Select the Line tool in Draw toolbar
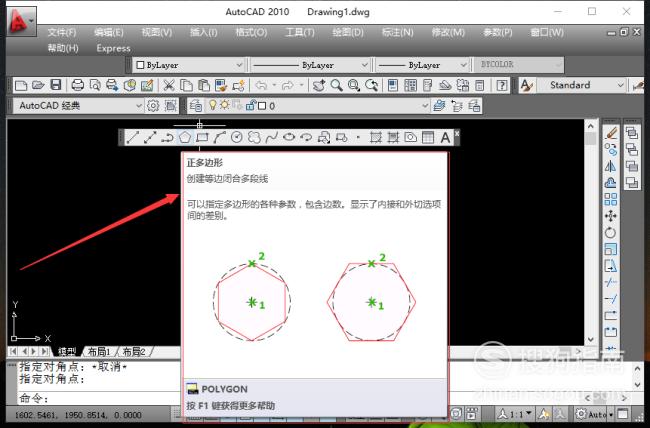This screenshot has width=650, height=428. click(x=133, y=137)
